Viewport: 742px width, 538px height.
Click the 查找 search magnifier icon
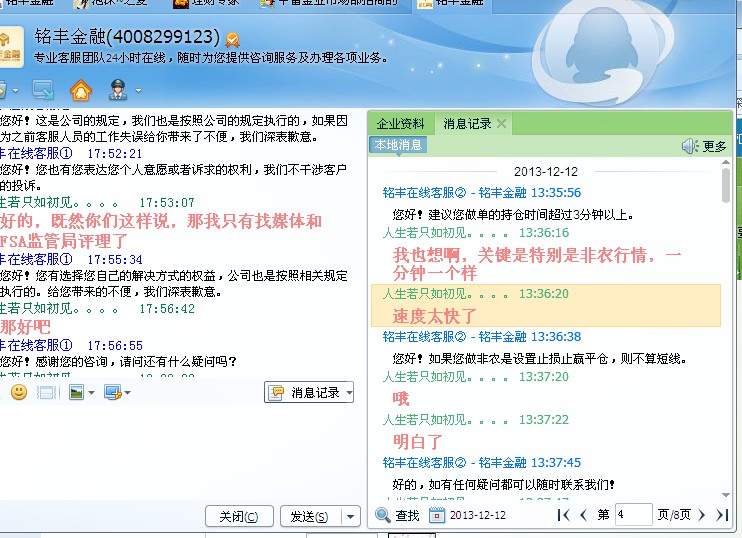pos(382,515)
